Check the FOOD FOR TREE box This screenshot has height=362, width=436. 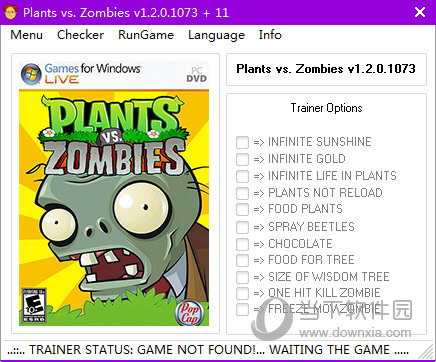click(242, 260)
